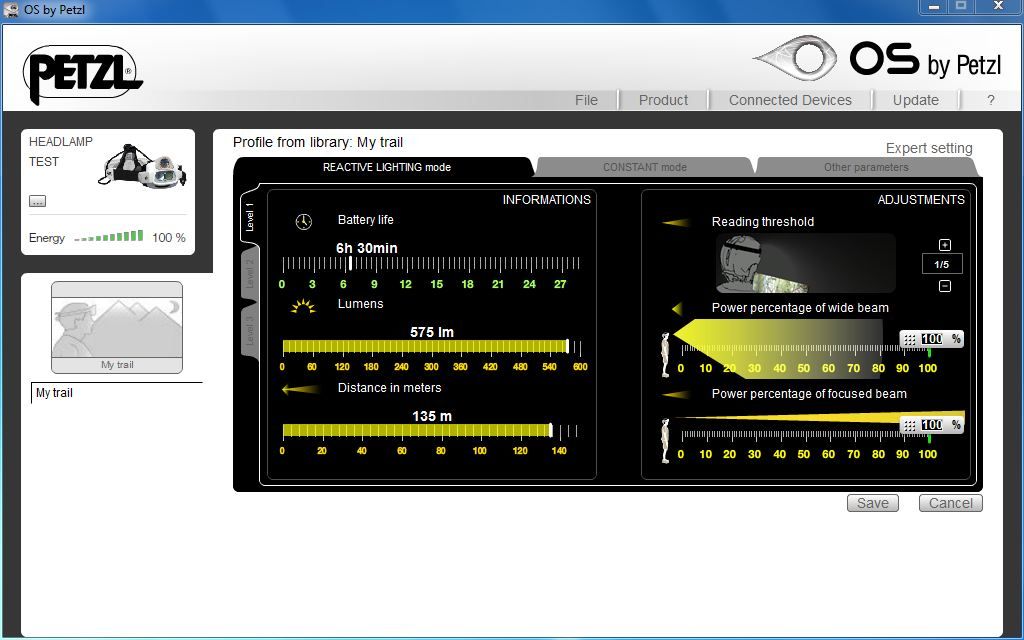Open the File menu
This screenshot has width=1024, height=640.
[x=586, y=100]
